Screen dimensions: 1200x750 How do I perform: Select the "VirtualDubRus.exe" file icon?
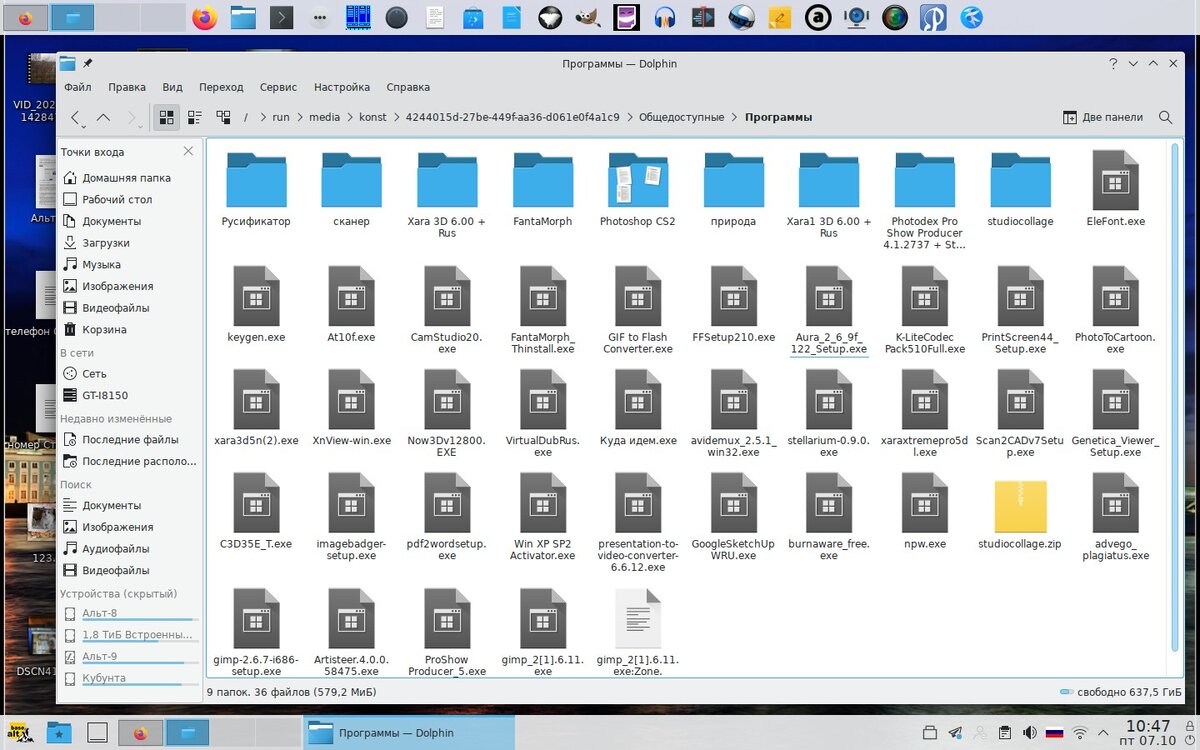tap(543, 399)
